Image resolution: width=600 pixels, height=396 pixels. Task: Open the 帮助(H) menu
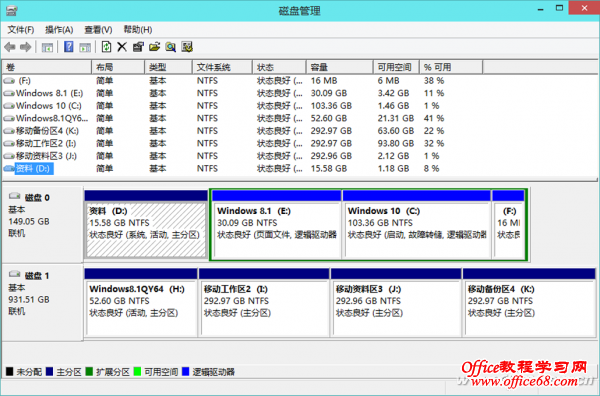[138, 30]
